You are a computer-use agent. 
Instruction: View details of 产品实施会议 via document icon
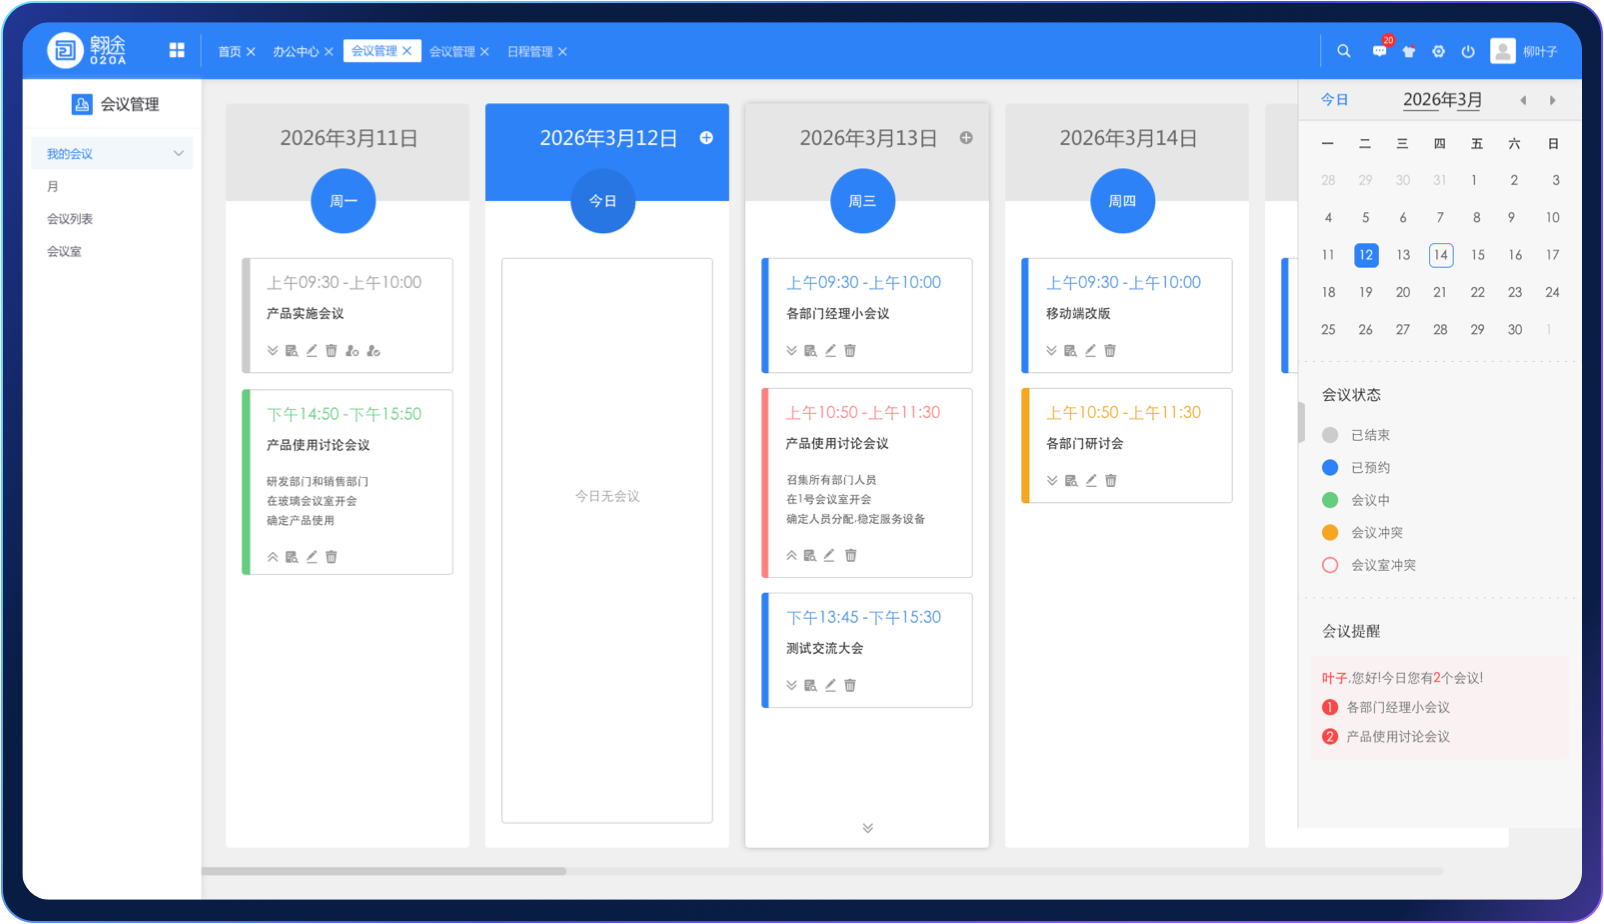tap(291, 350)
